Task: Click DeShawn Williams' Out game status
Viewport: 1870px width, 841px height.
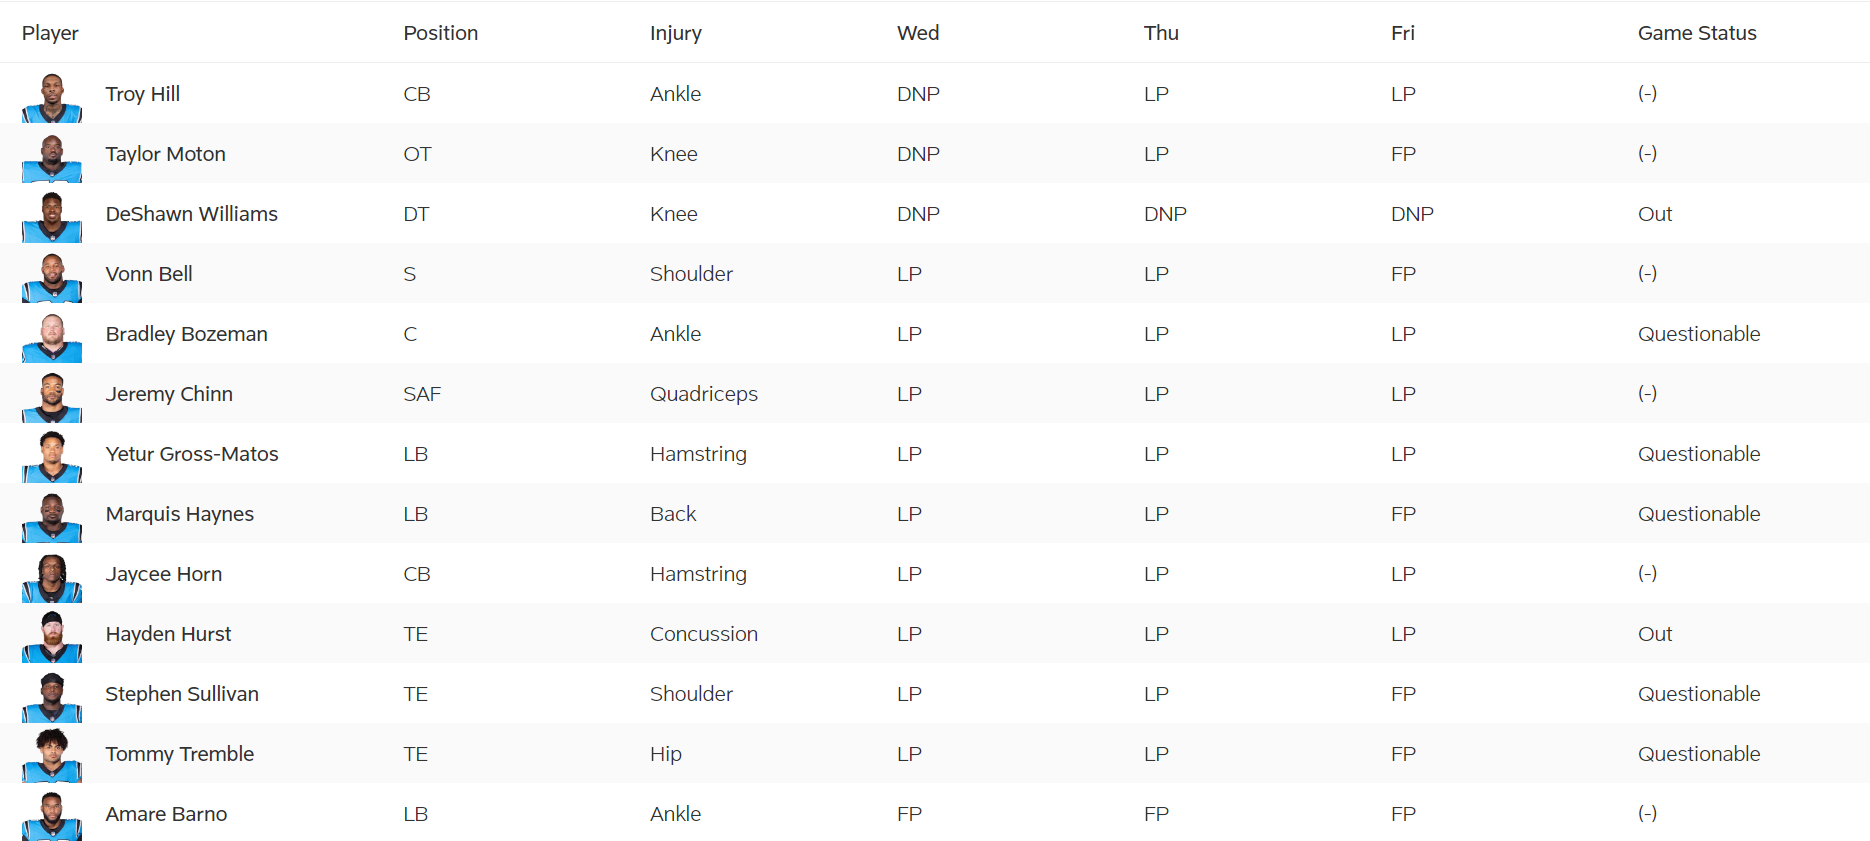Action: point(1655,214)
